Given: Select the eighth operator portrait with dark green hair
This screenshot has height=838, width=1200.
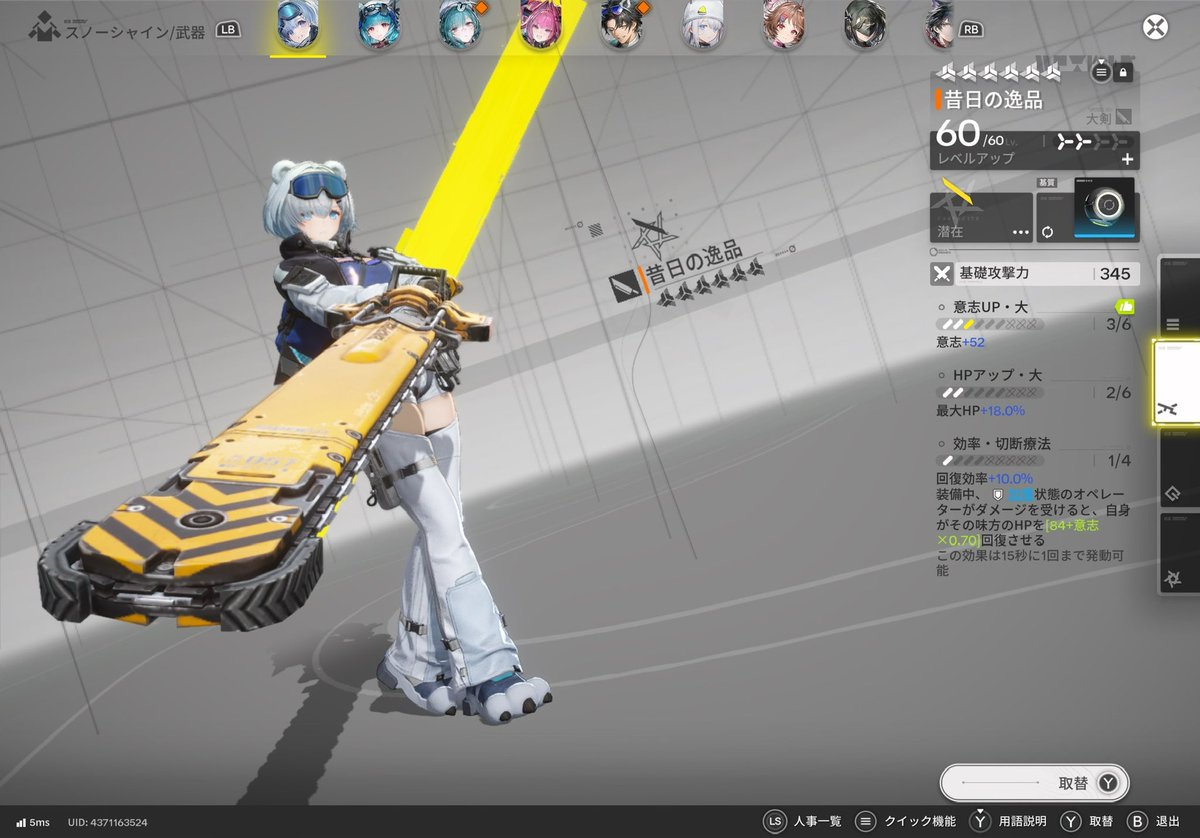Looking at the screenshot, I should coord(864,26).
